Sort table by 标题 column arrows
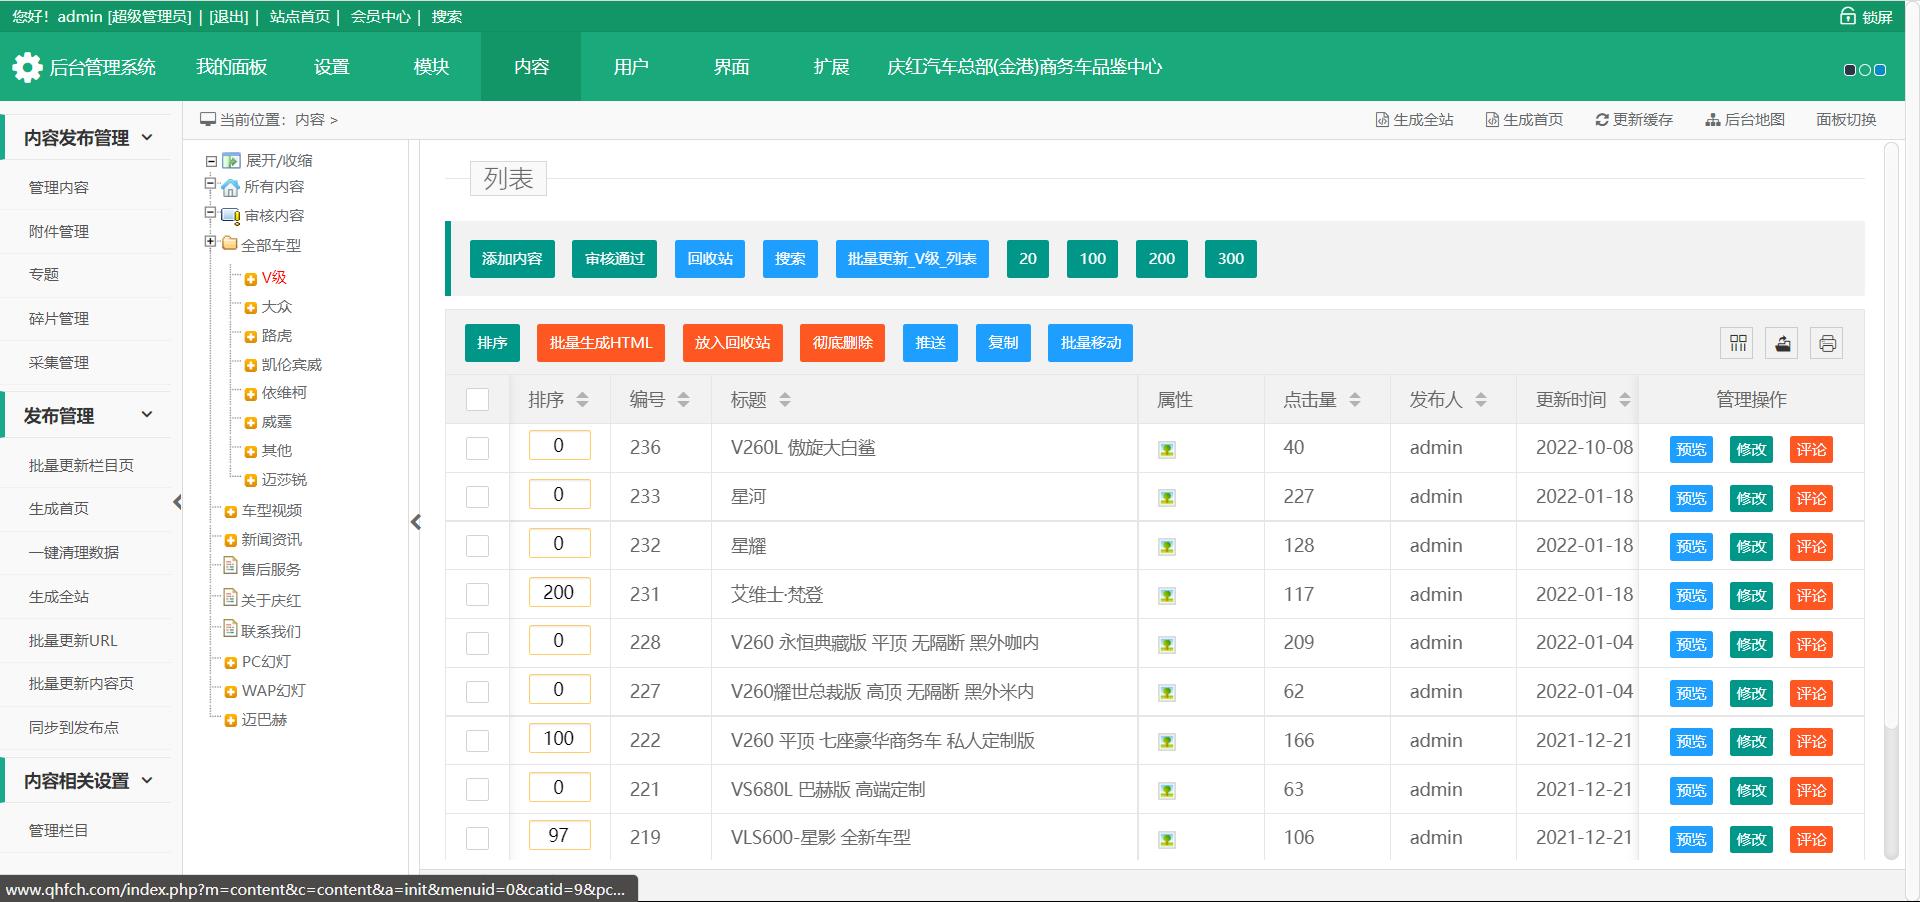Image resolution: width=1920 pixels, height=902 pixels. pos(785,400)
